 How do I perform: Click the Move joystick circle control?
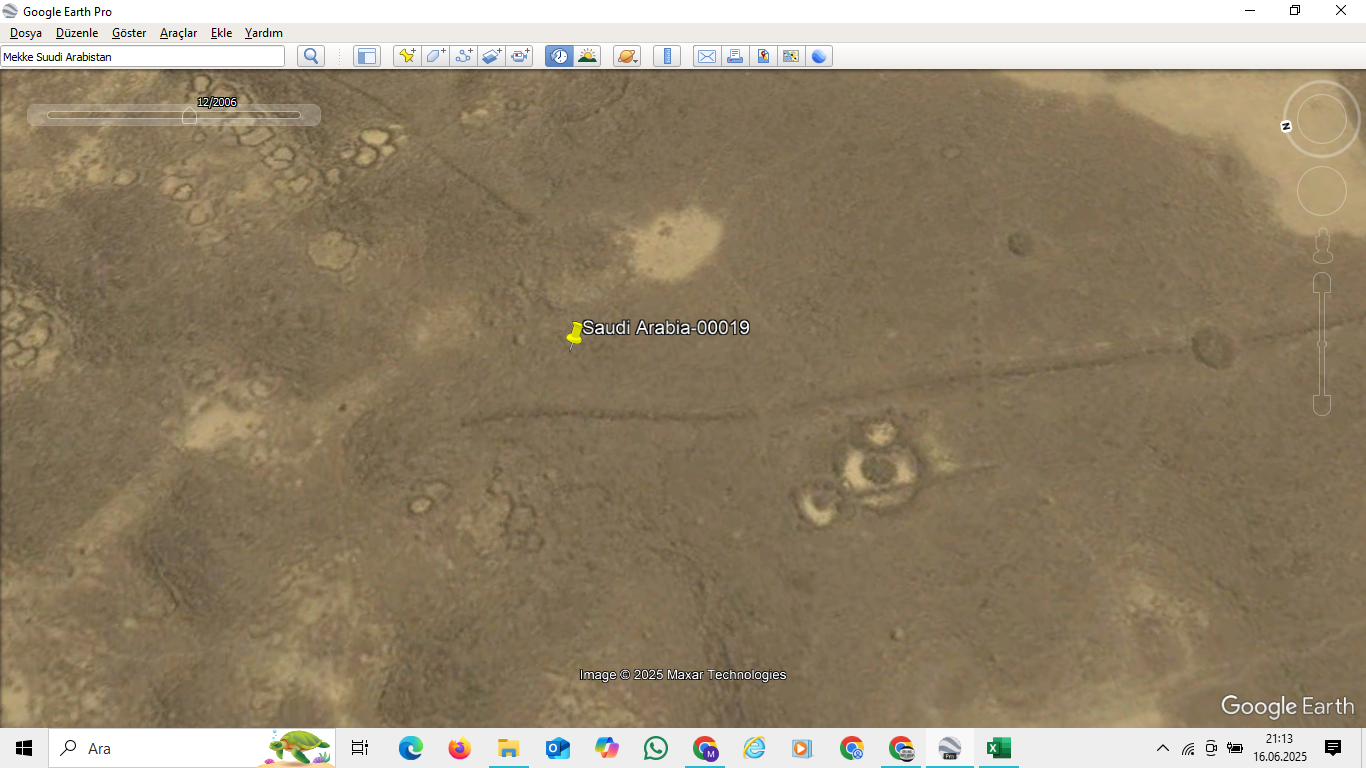pyautogui.click(x=1322, y=191)
